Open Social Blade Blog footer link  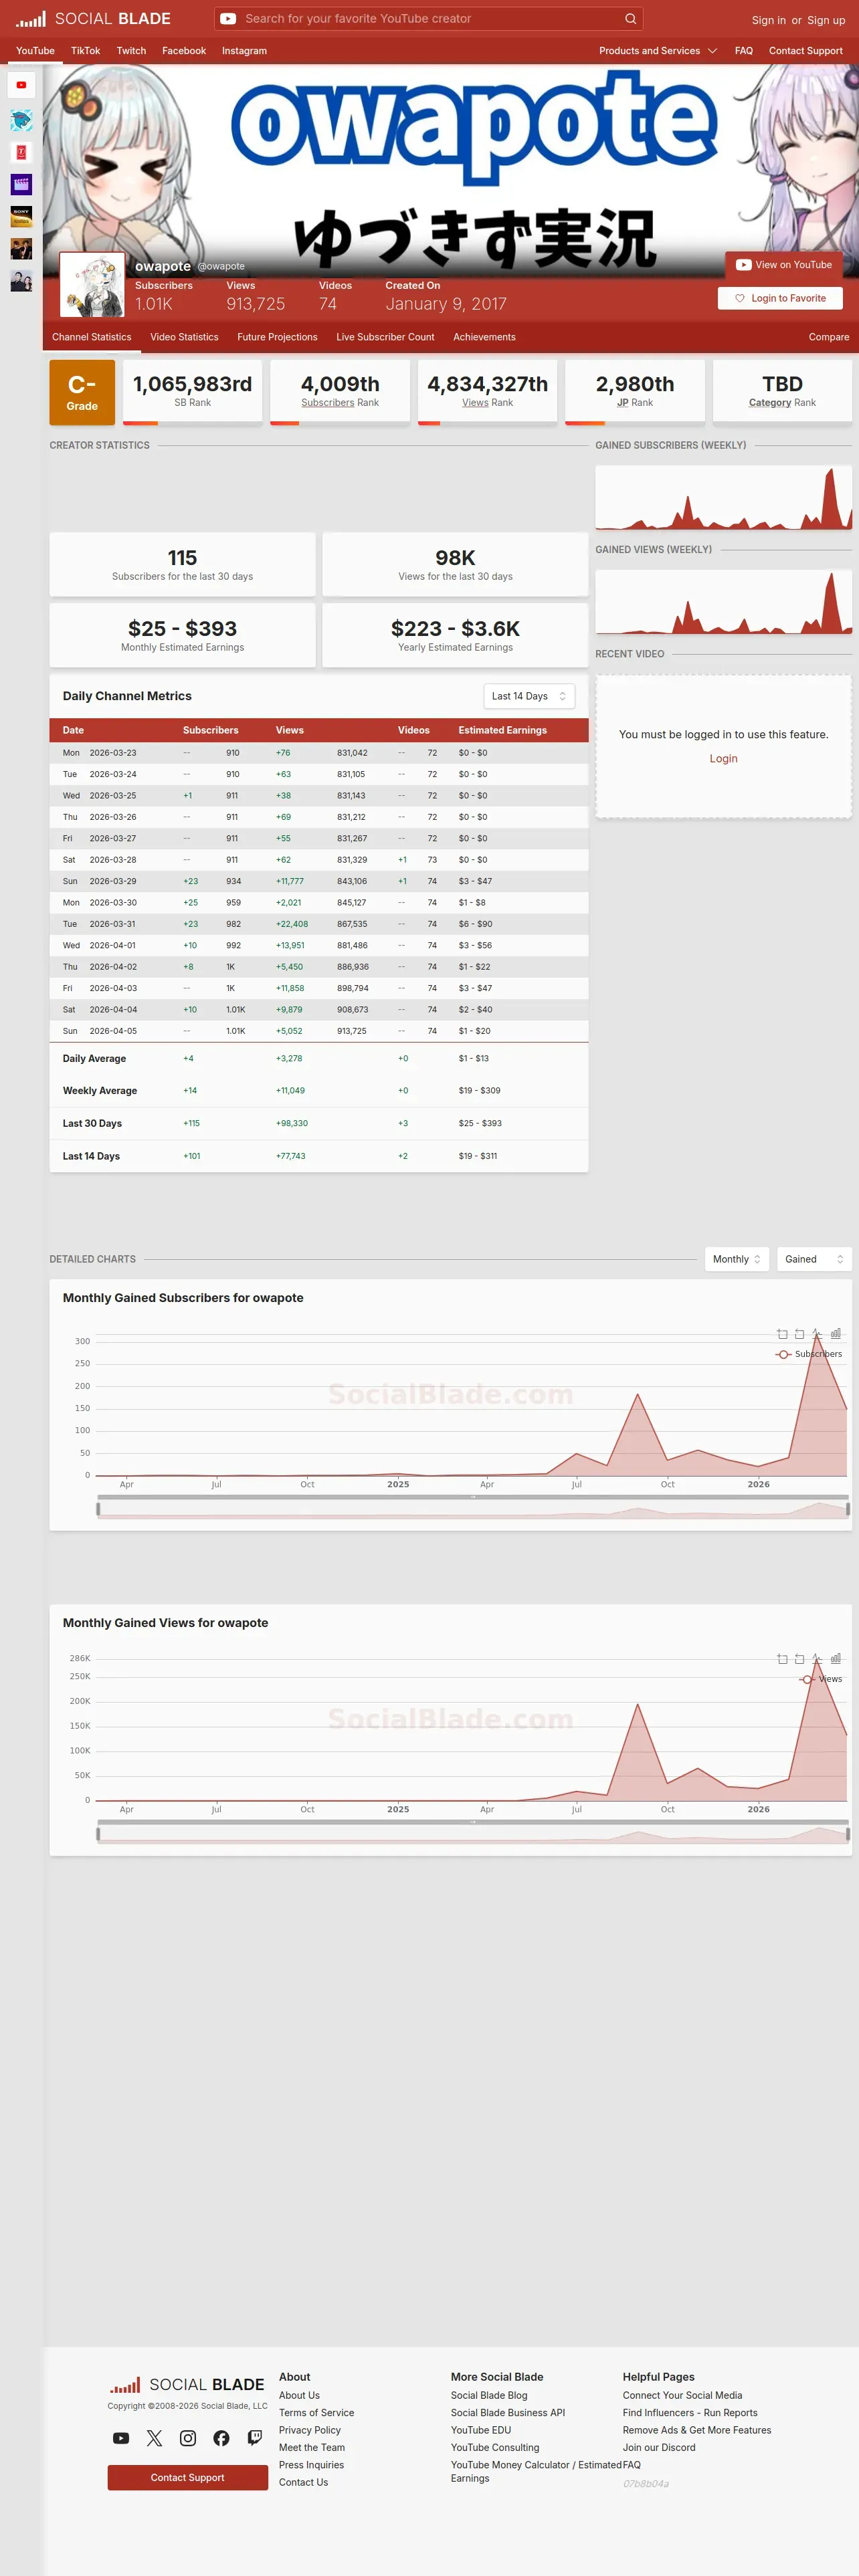(489, 2396)
